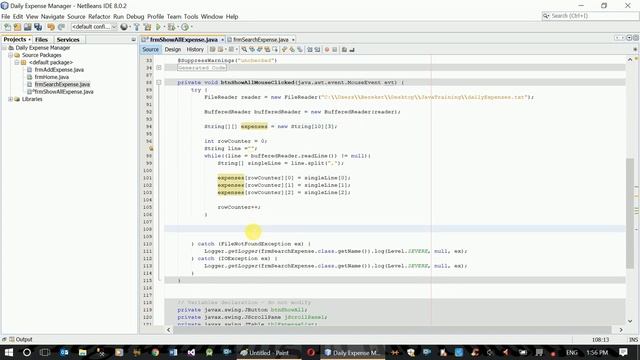Open the dropdown arrow beside Profile Project
640x360 pixels.
(191, 27)
